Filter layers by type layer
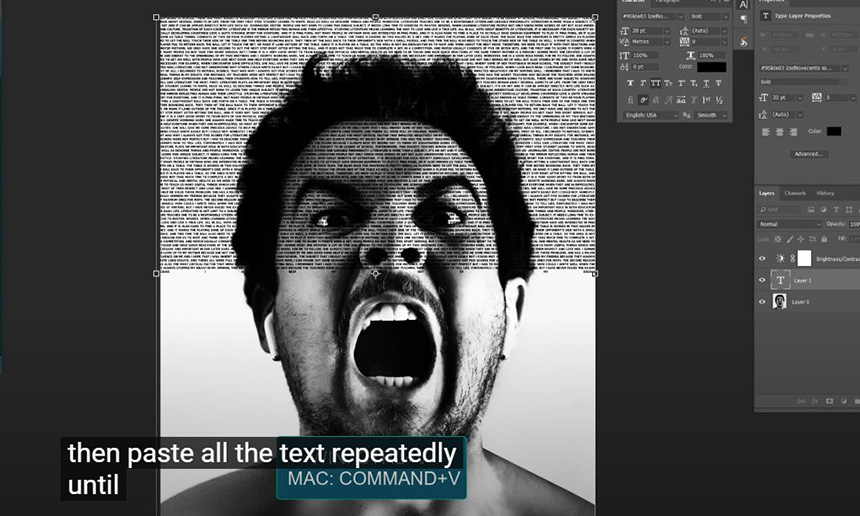This screenshot has width=860, height=516. 836,209
